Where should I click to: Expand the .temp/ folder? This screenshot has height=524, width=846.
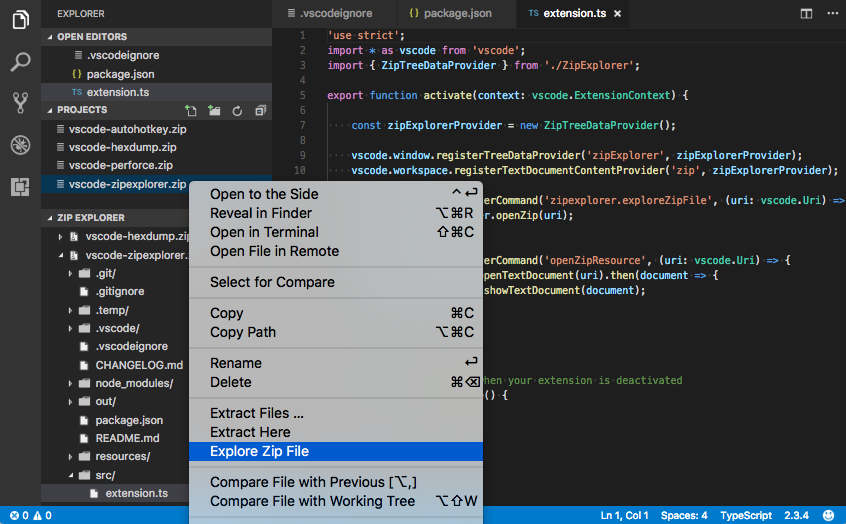(70, 310)
